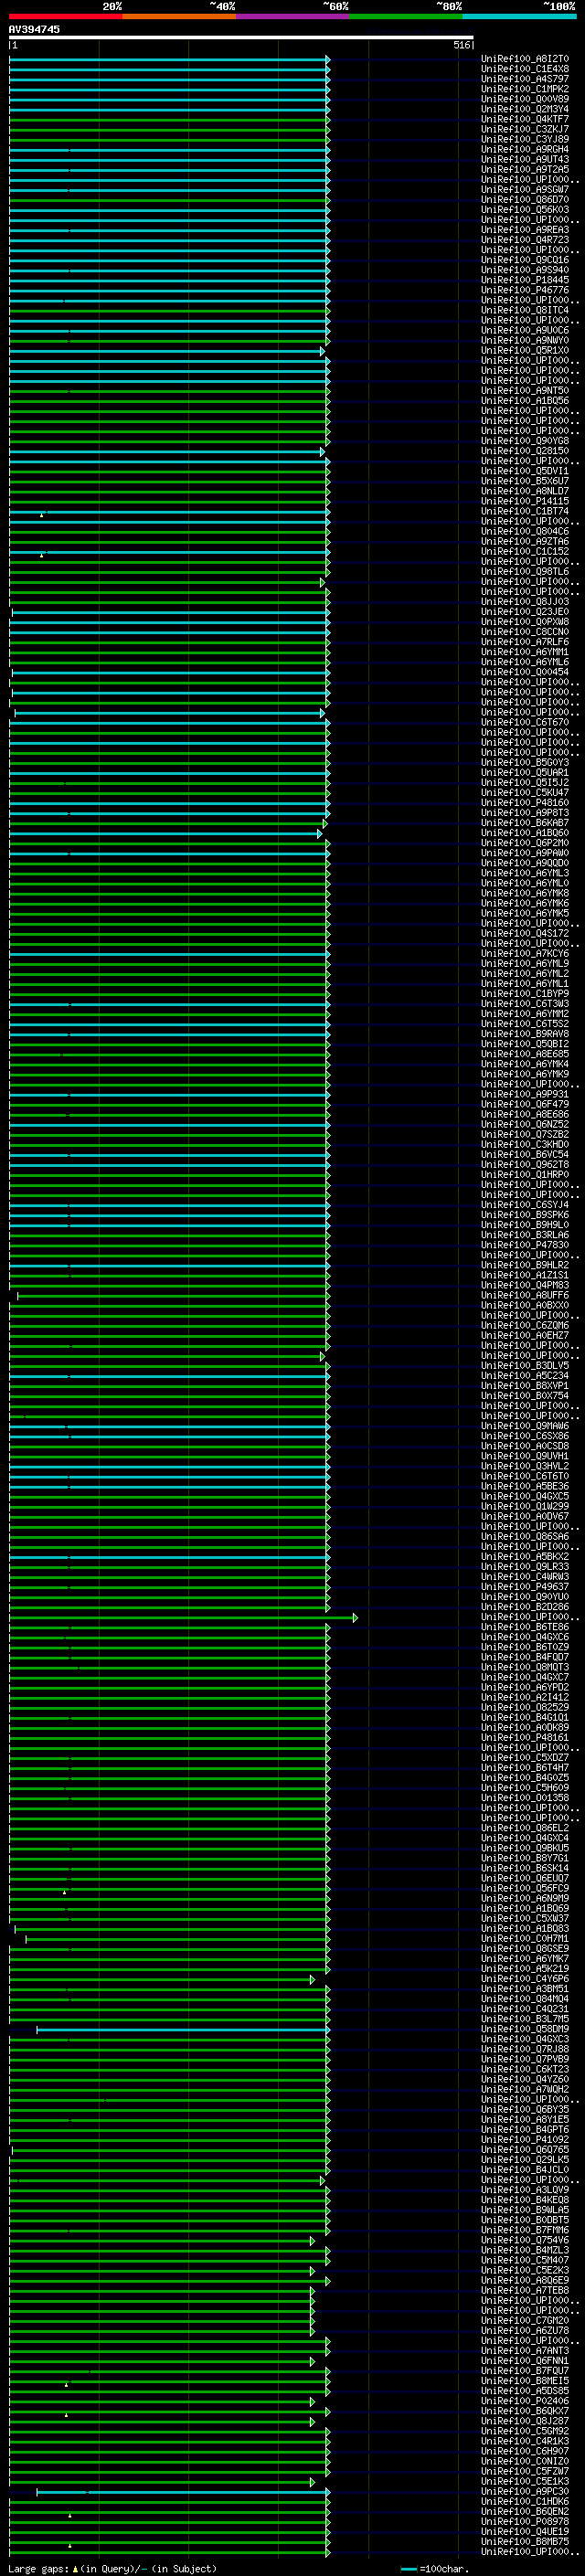Select hit UniRef100_Q9CQ16
The width and height of the screenshot is (585, 2576).
click(x=525, y=260)
